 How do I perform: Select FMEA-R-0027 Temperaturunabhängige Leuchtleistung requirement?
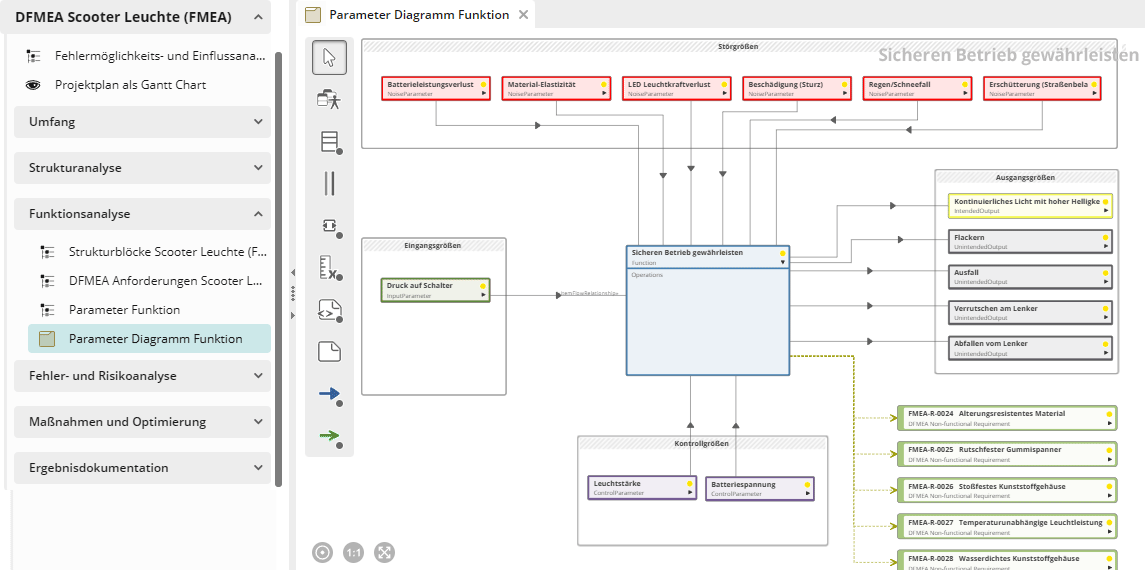pyautogui.click(x=1007, y=527)
